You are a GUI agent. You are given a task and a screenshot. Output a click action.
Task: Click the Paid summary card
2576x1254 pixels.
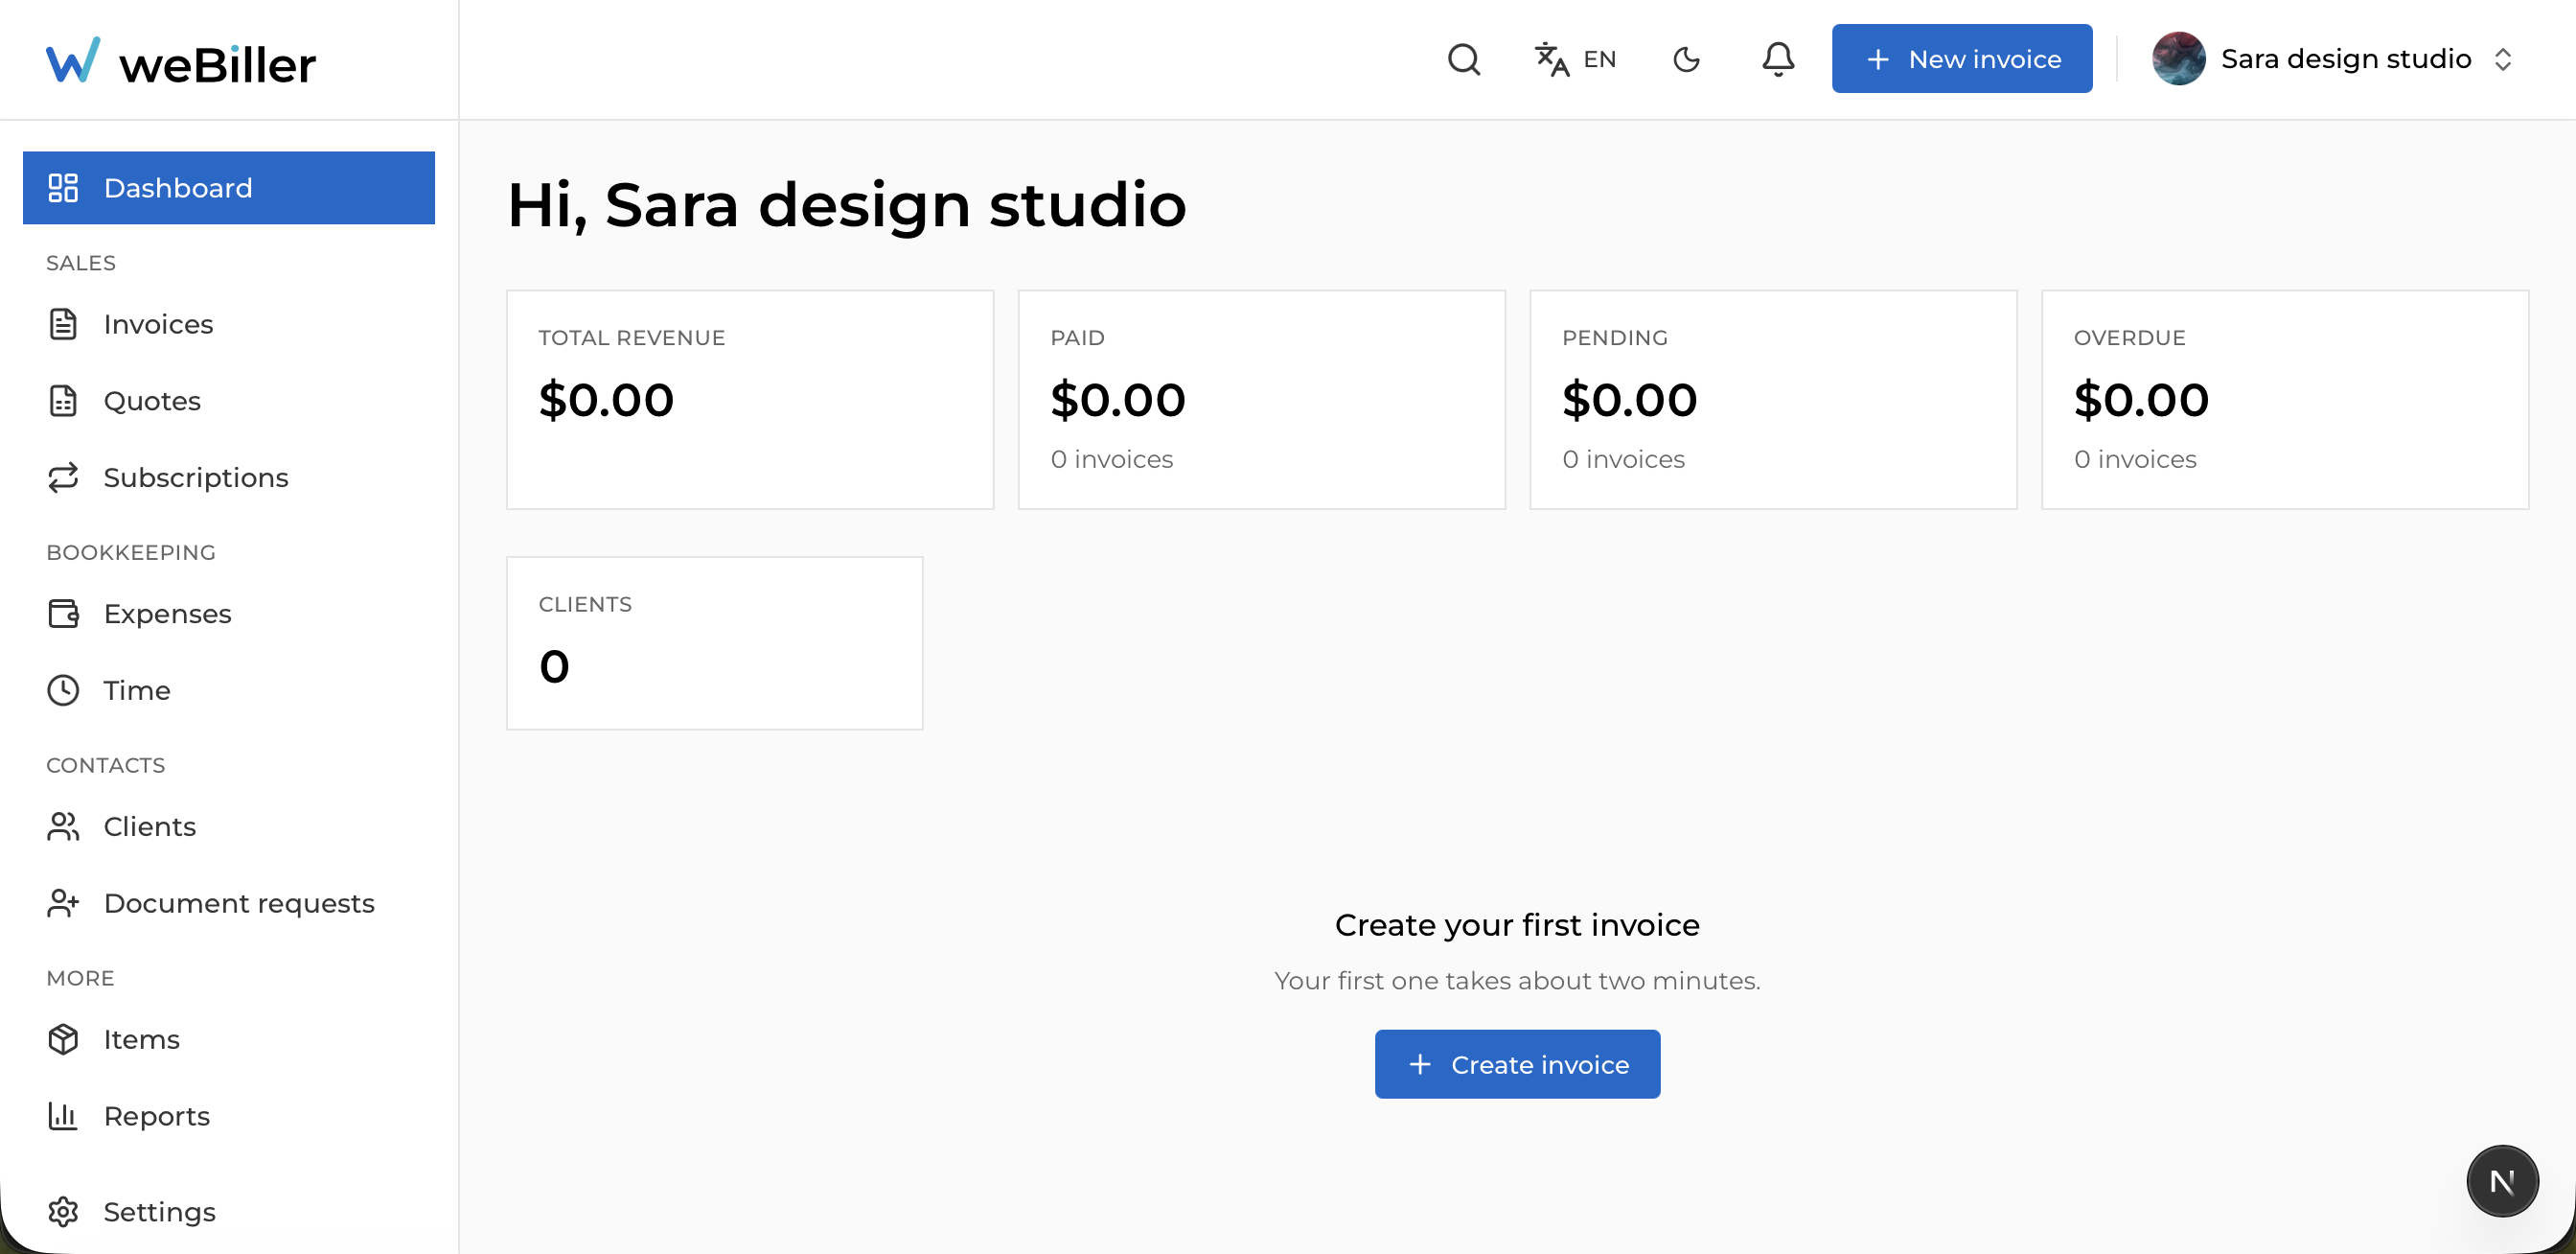[1262, 400]
